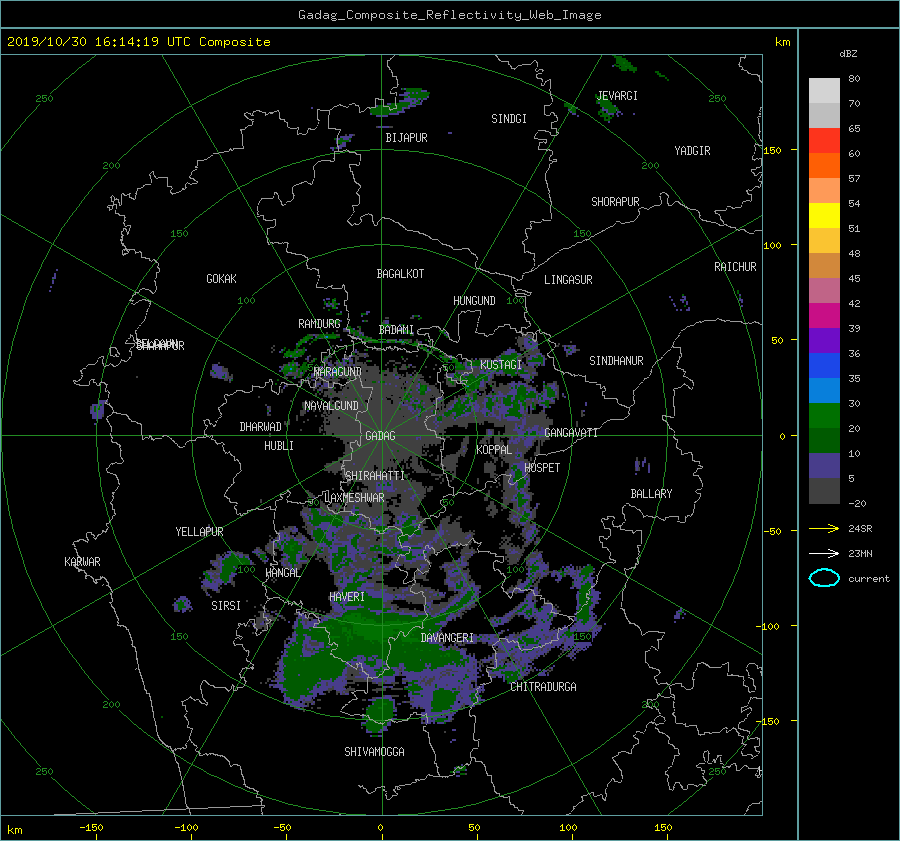Click the DHARWAD city label
Screen dimensions: 900x841
point(260,427)
